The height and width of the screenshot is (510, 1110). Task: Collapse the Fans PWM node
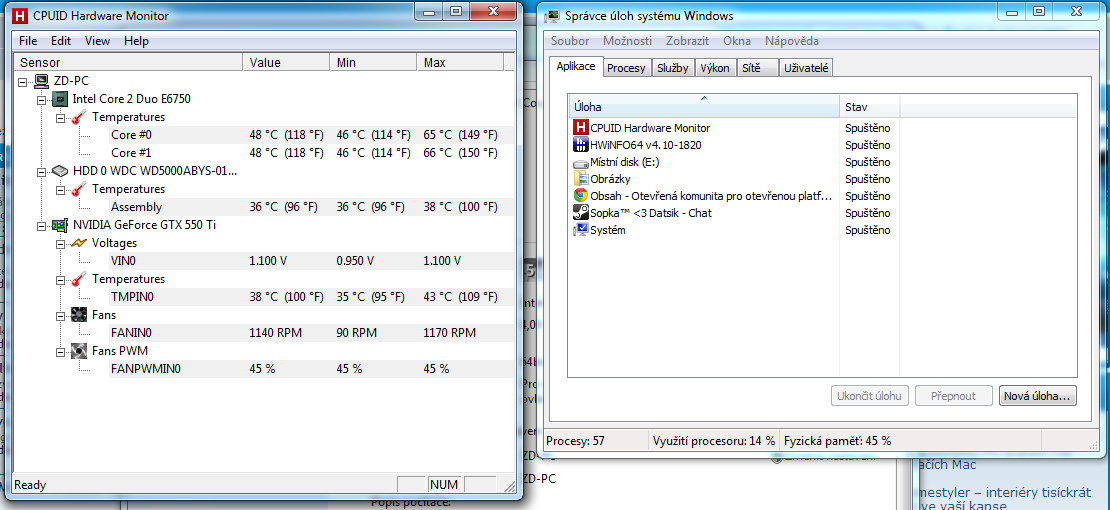click(60, 351)
